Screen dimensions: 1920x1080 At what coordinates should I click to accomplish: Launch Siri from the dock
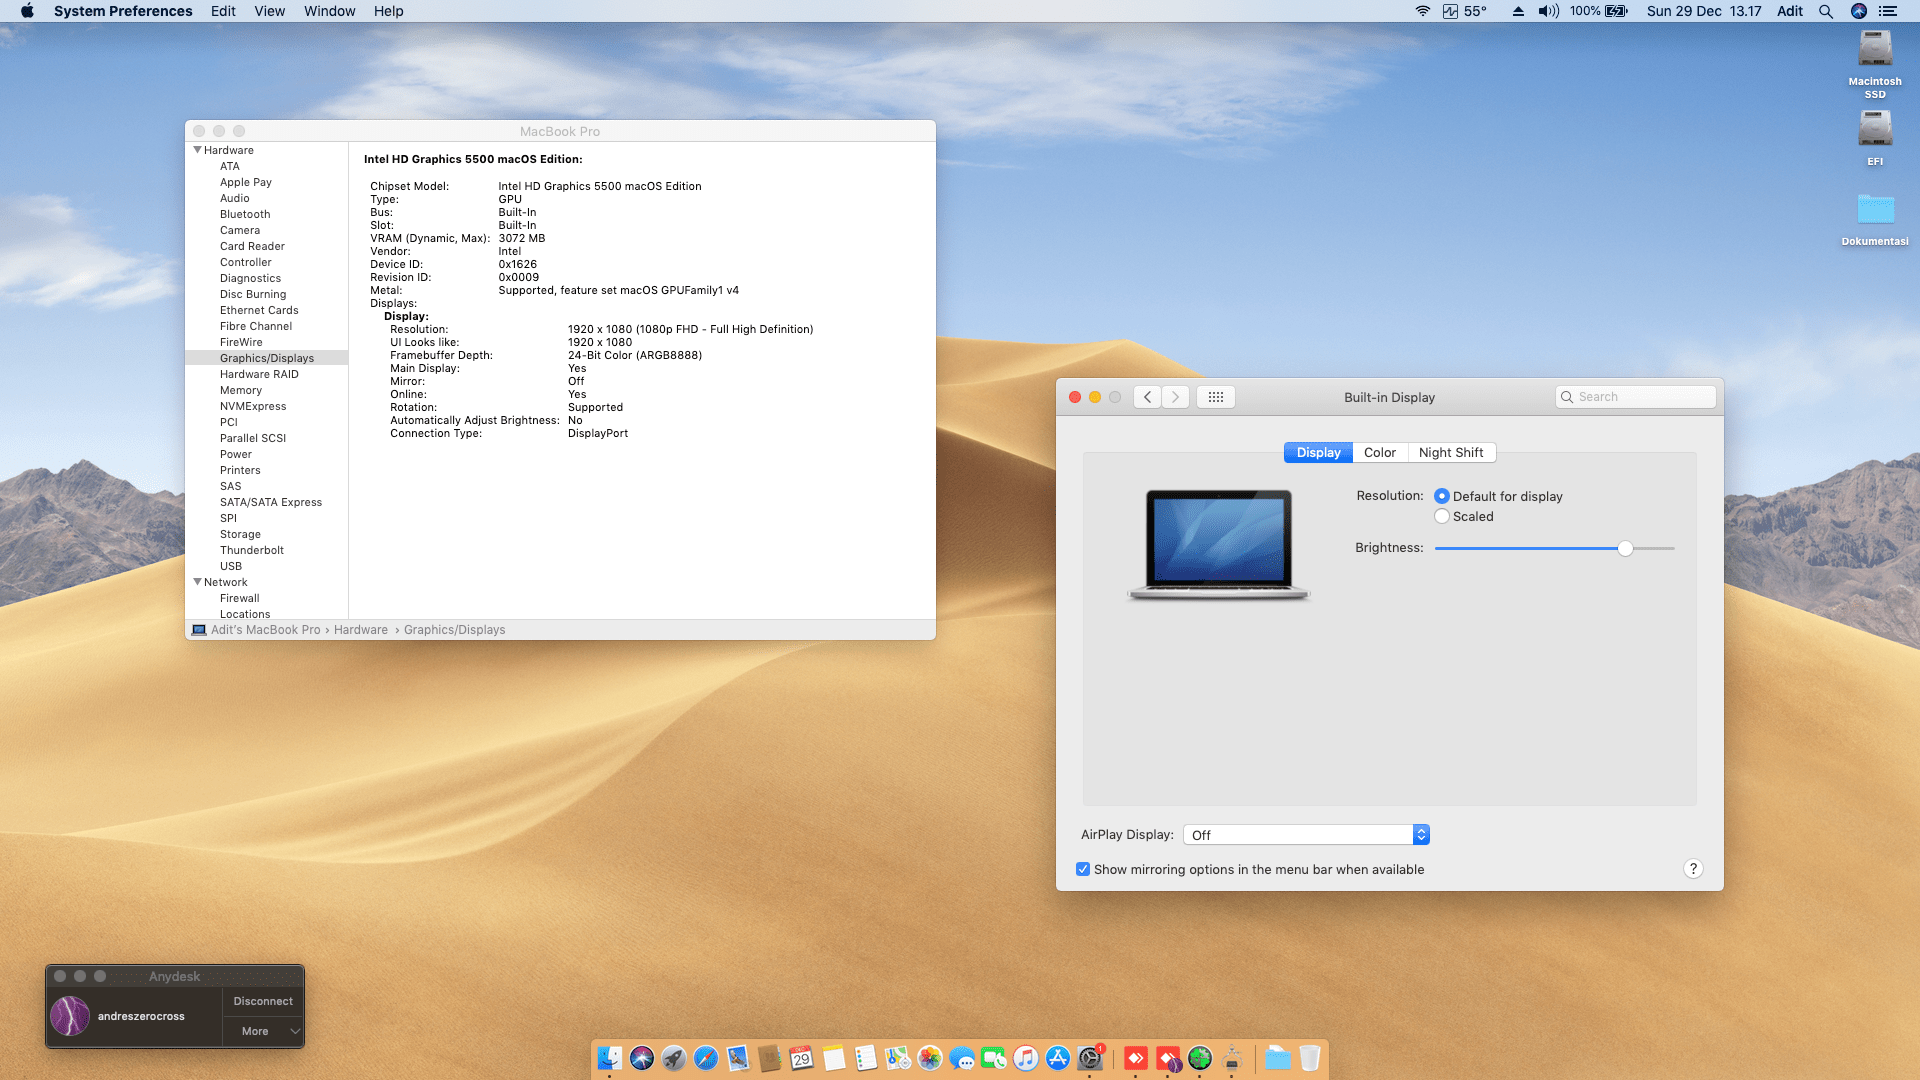(642, 1058)
